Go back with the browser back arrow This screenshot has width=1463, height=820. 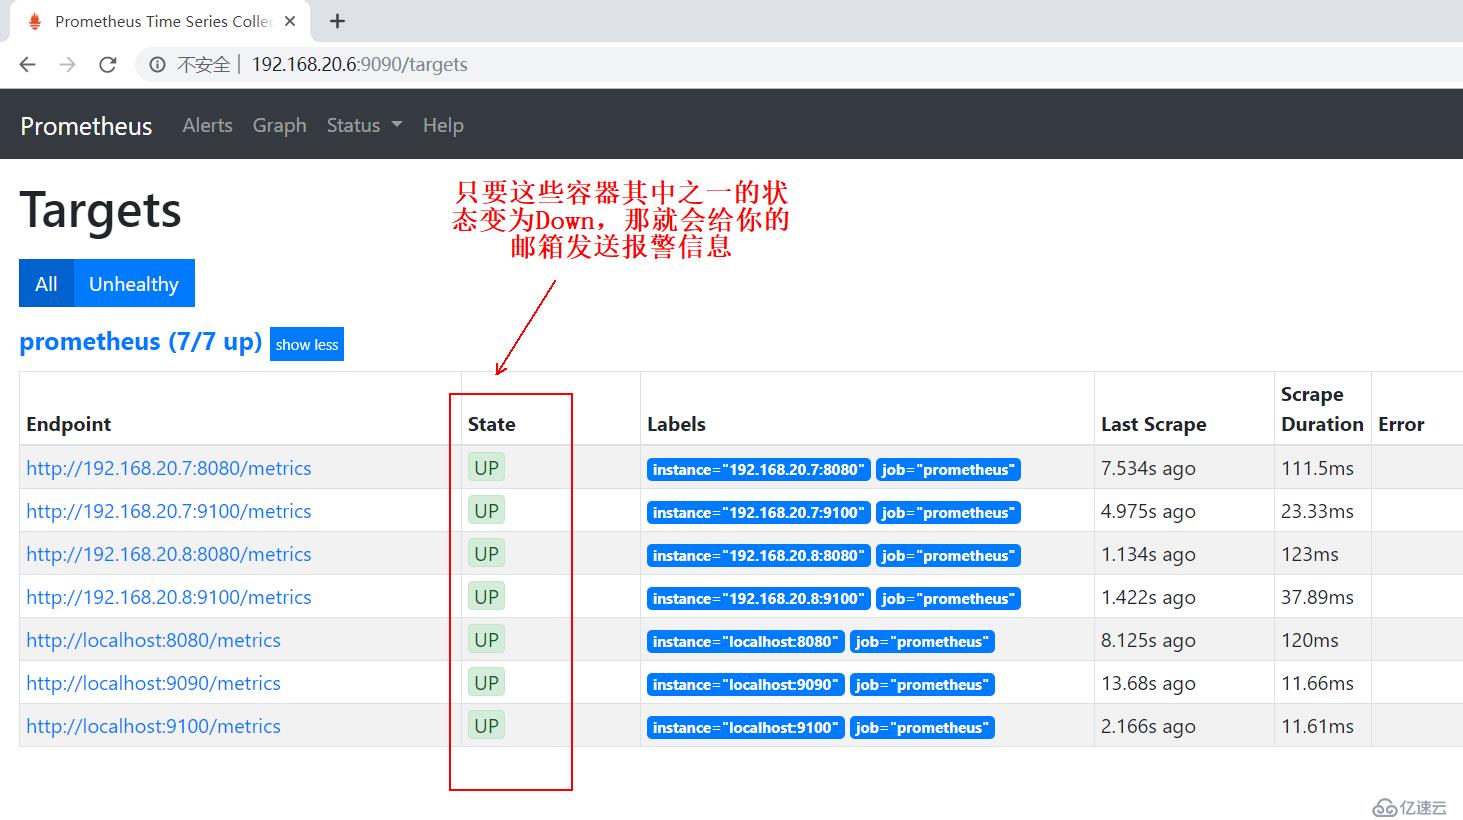[x=27, y=64]
